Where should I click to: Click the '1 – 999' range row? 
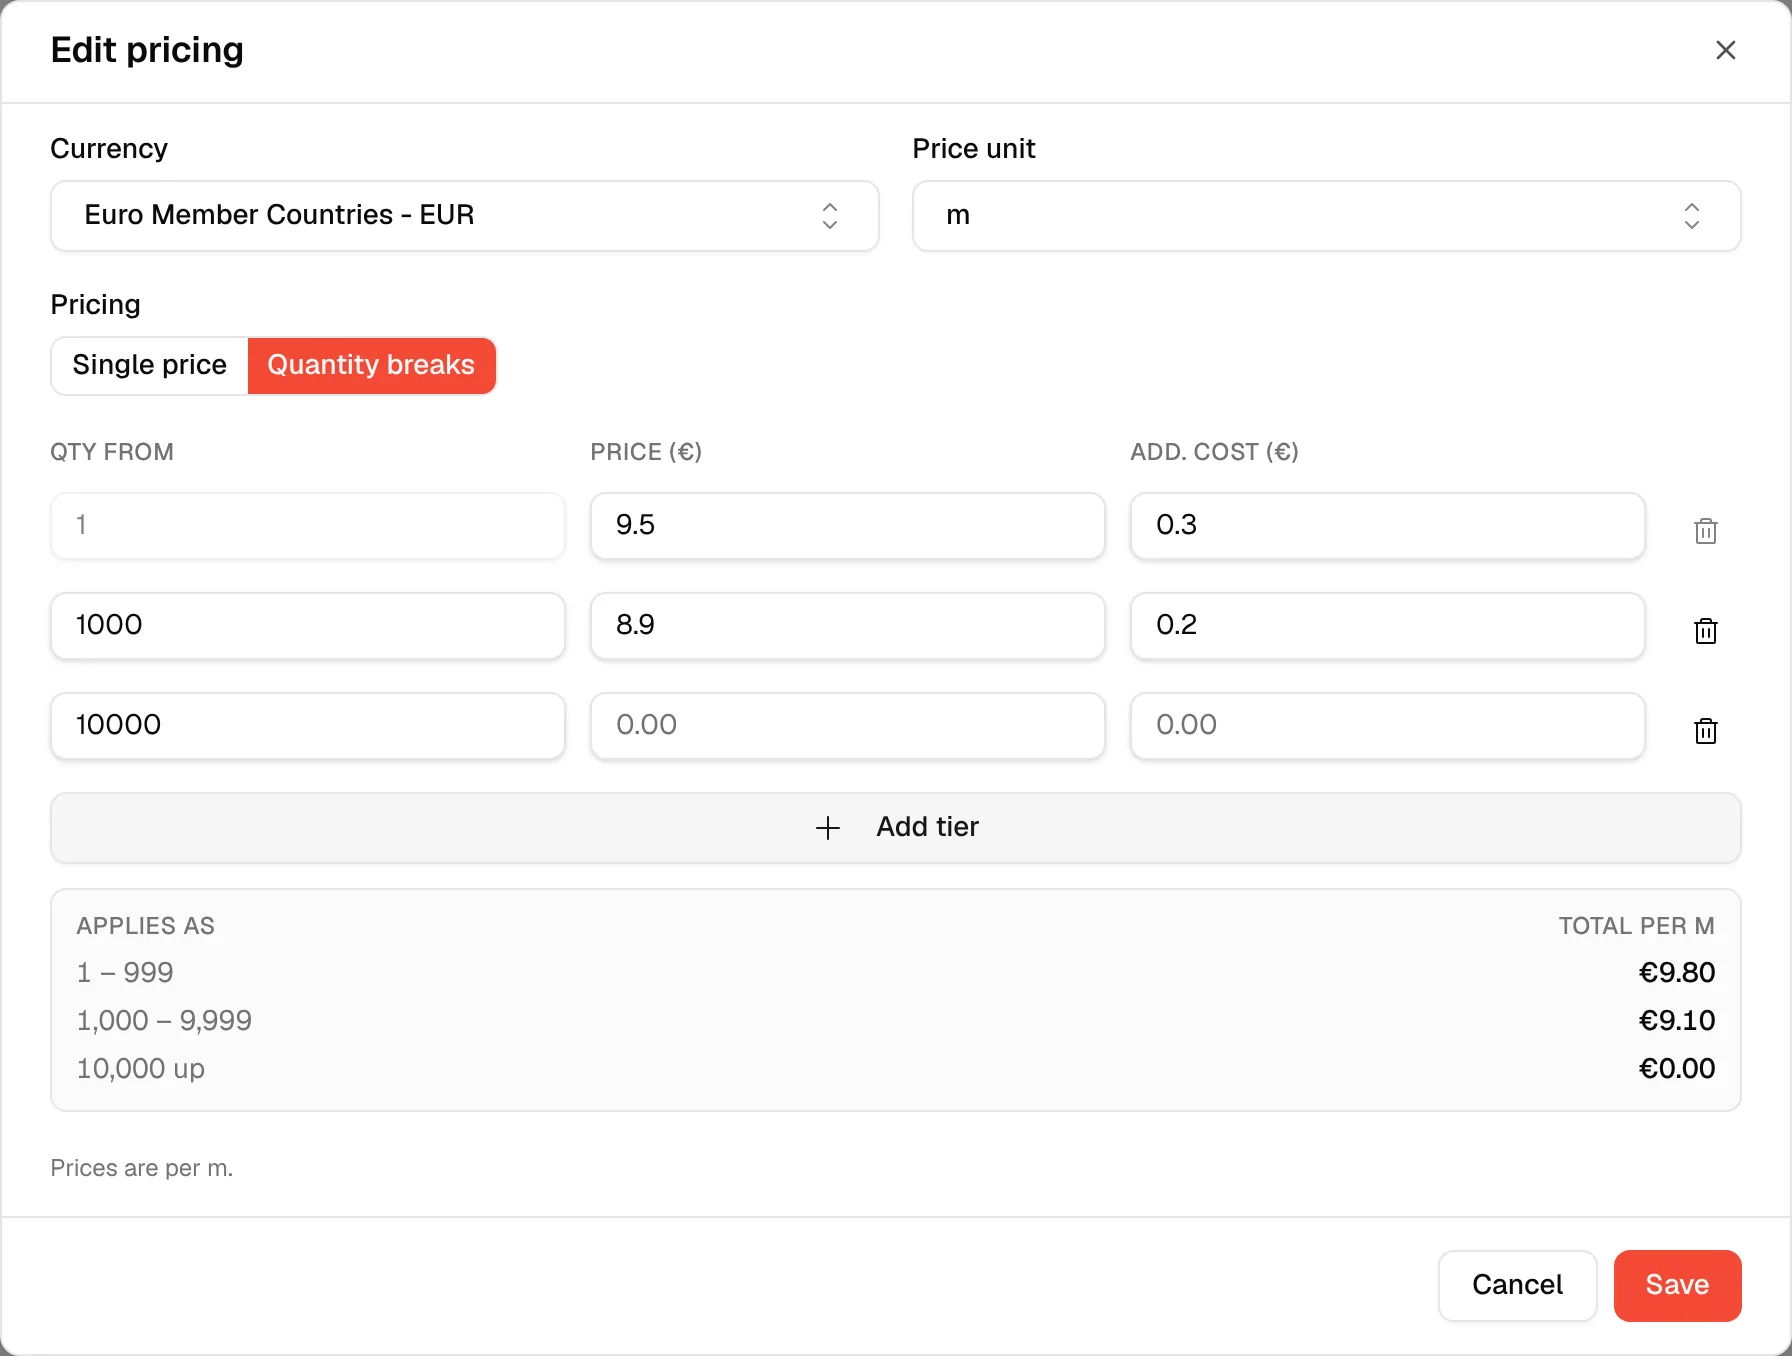(x=896, y=972)
